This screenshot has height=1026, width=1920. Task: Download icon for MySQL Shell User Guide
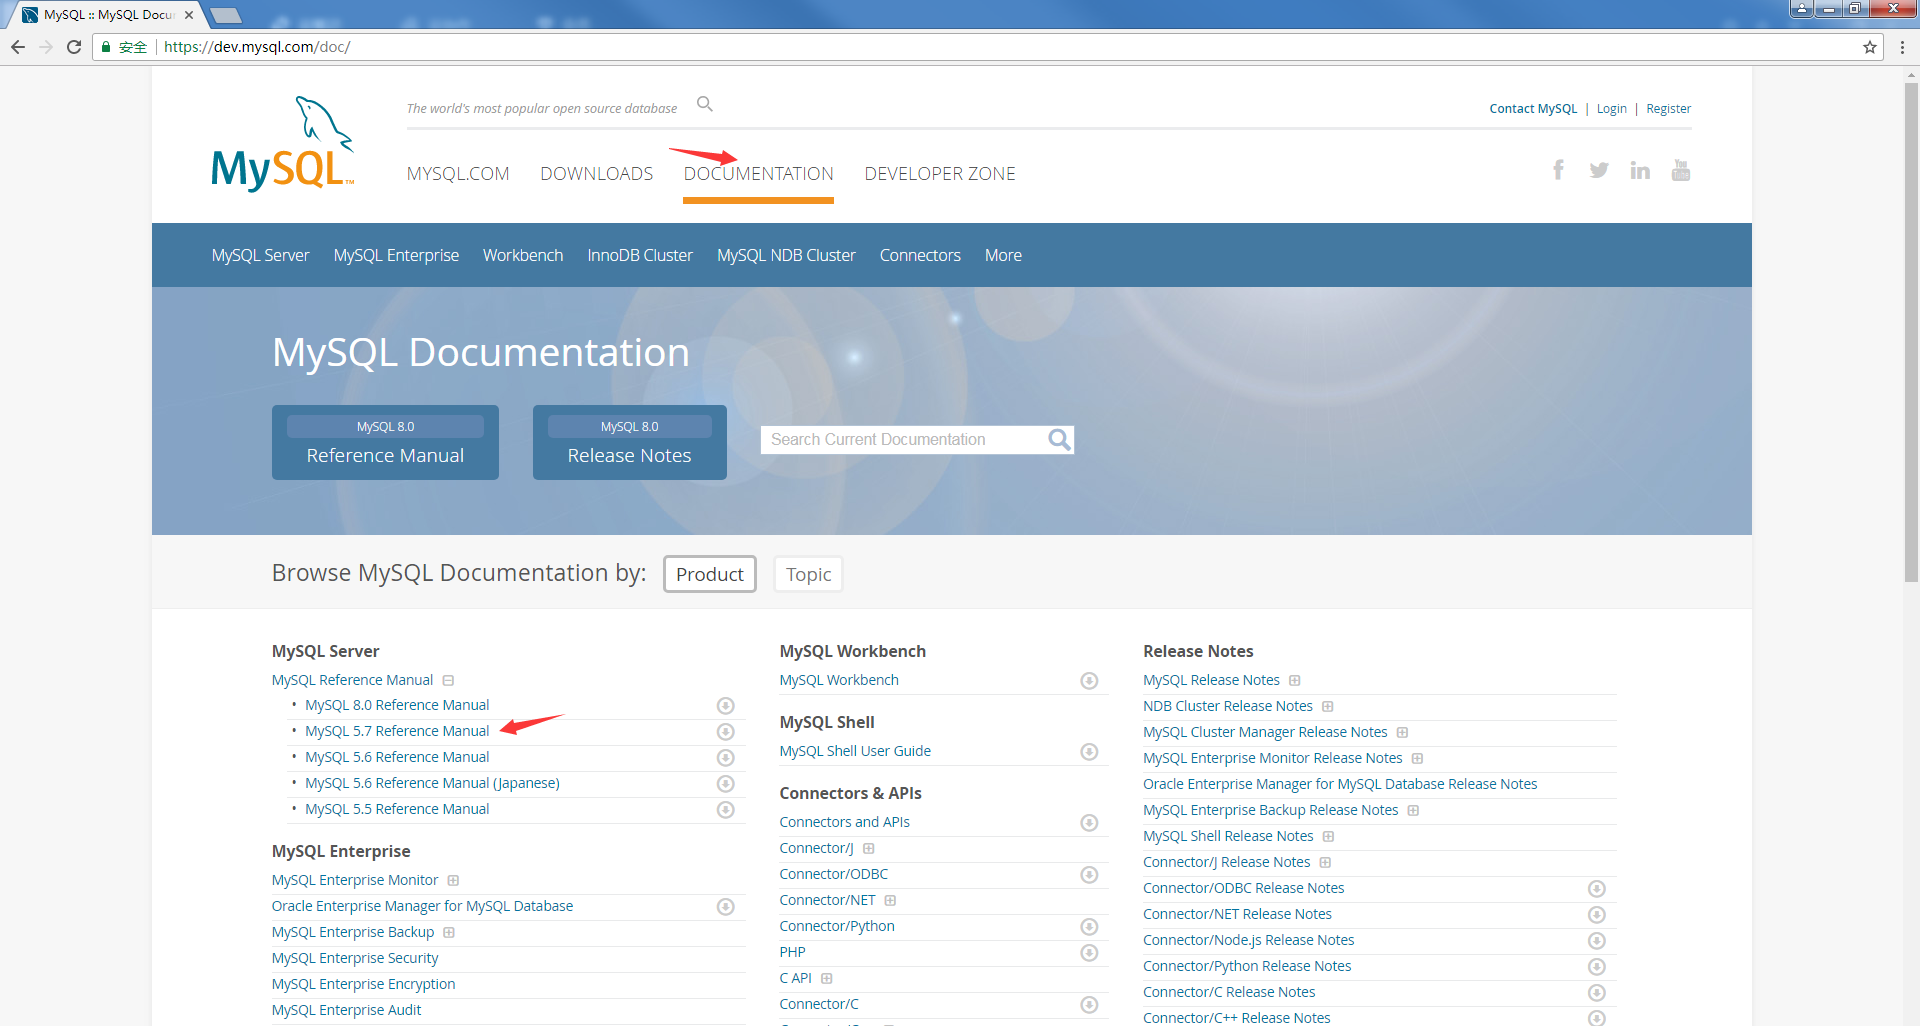pos(1090,752)
